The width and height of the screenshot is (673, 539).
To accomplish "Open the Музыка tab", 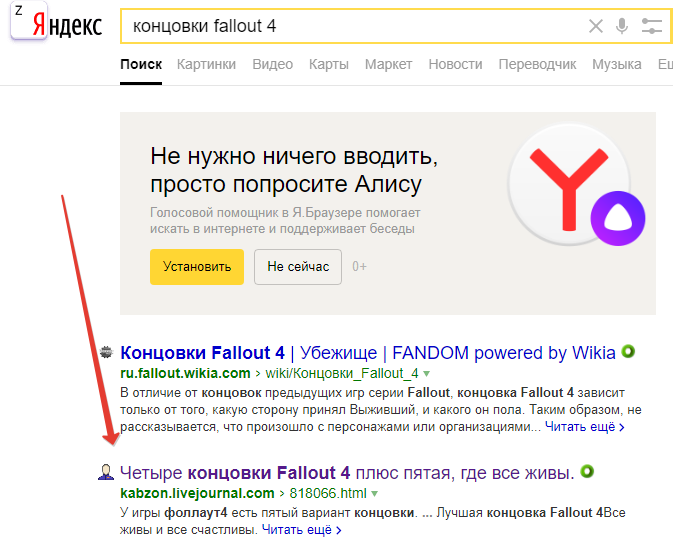I will click(x=617, y=64).
